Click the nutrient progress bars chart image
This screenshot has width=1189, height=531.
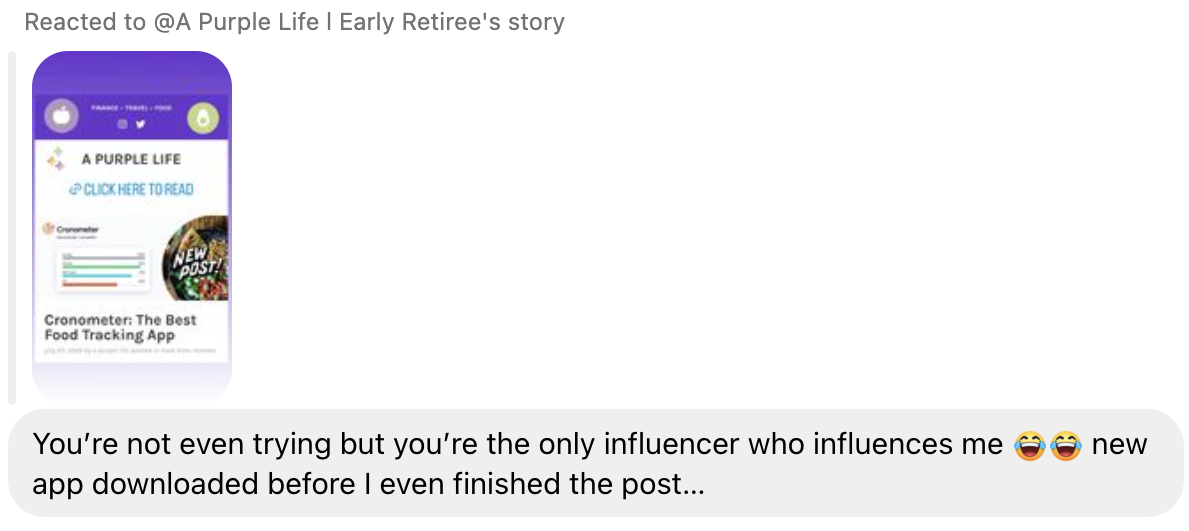(104, 269)
